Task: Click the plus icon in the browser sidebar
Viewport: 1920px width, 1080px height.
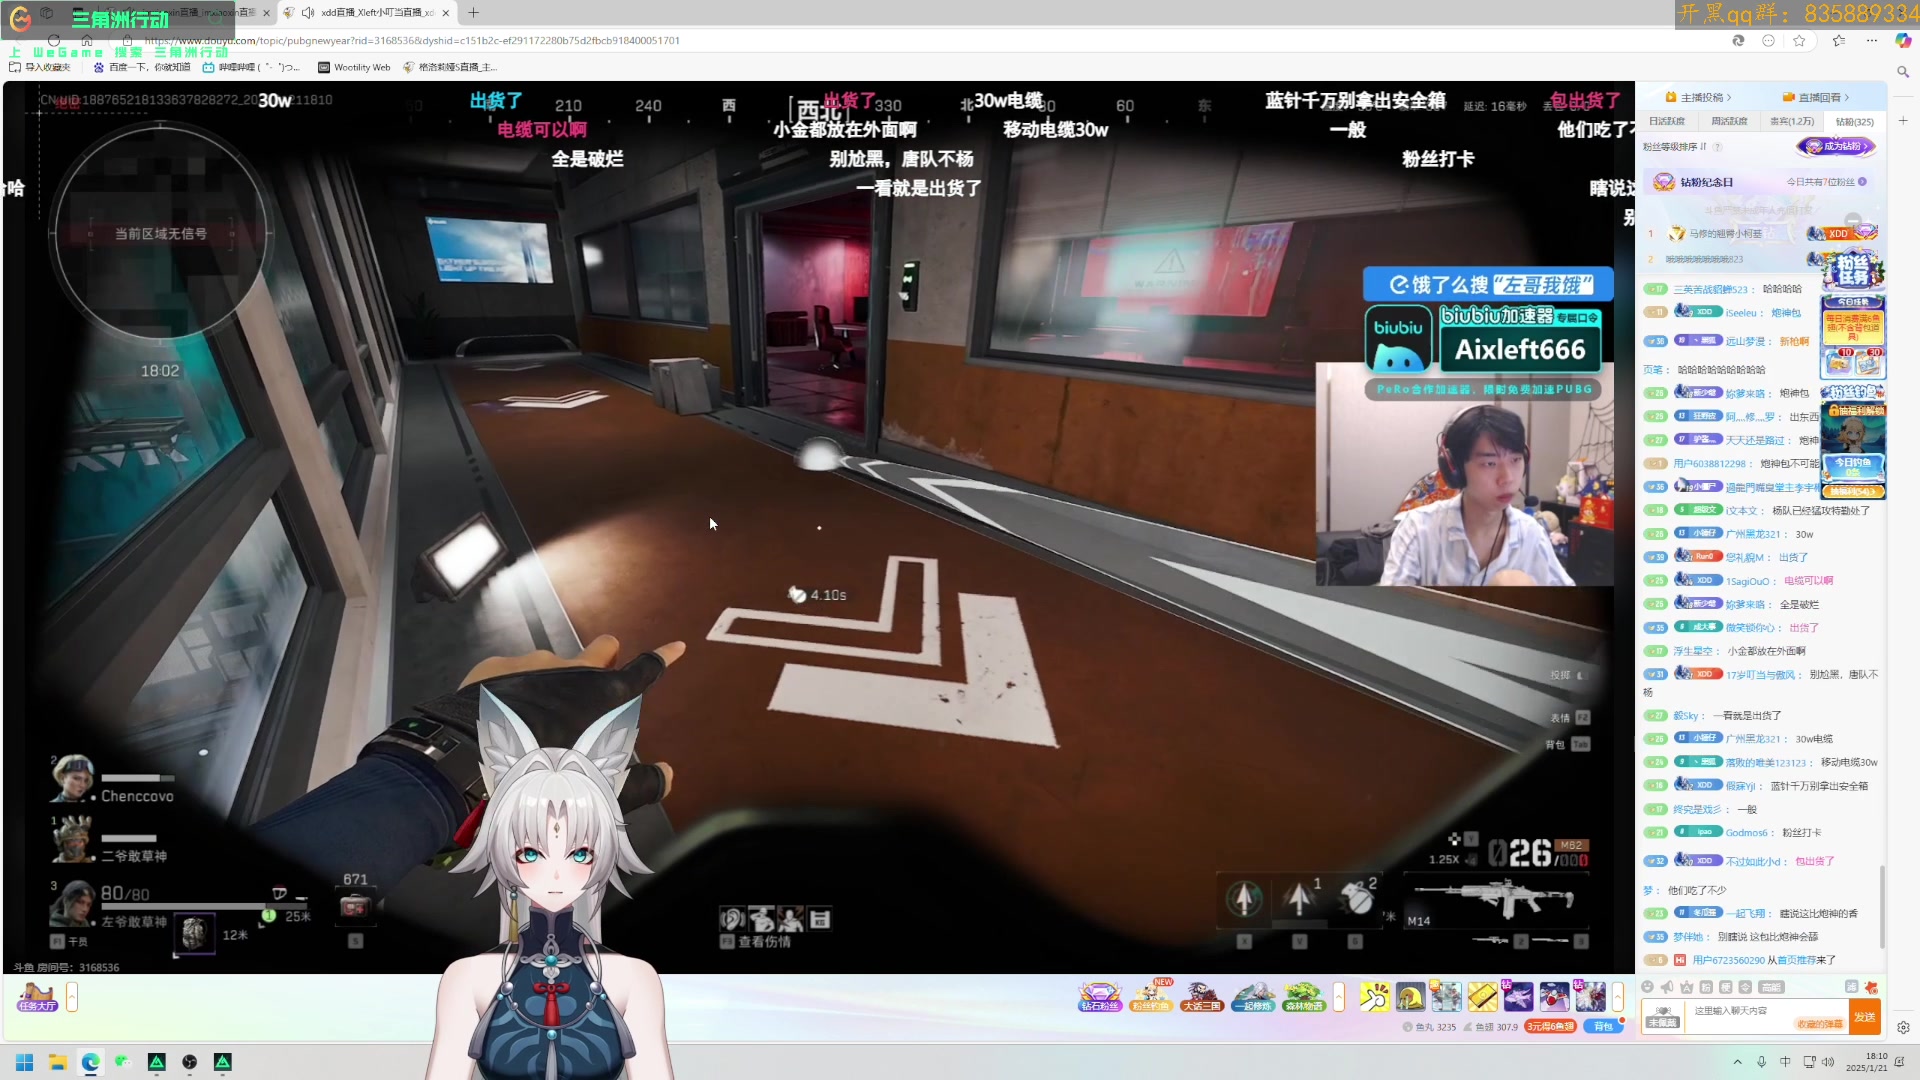Action: (x=1903, y=120)
